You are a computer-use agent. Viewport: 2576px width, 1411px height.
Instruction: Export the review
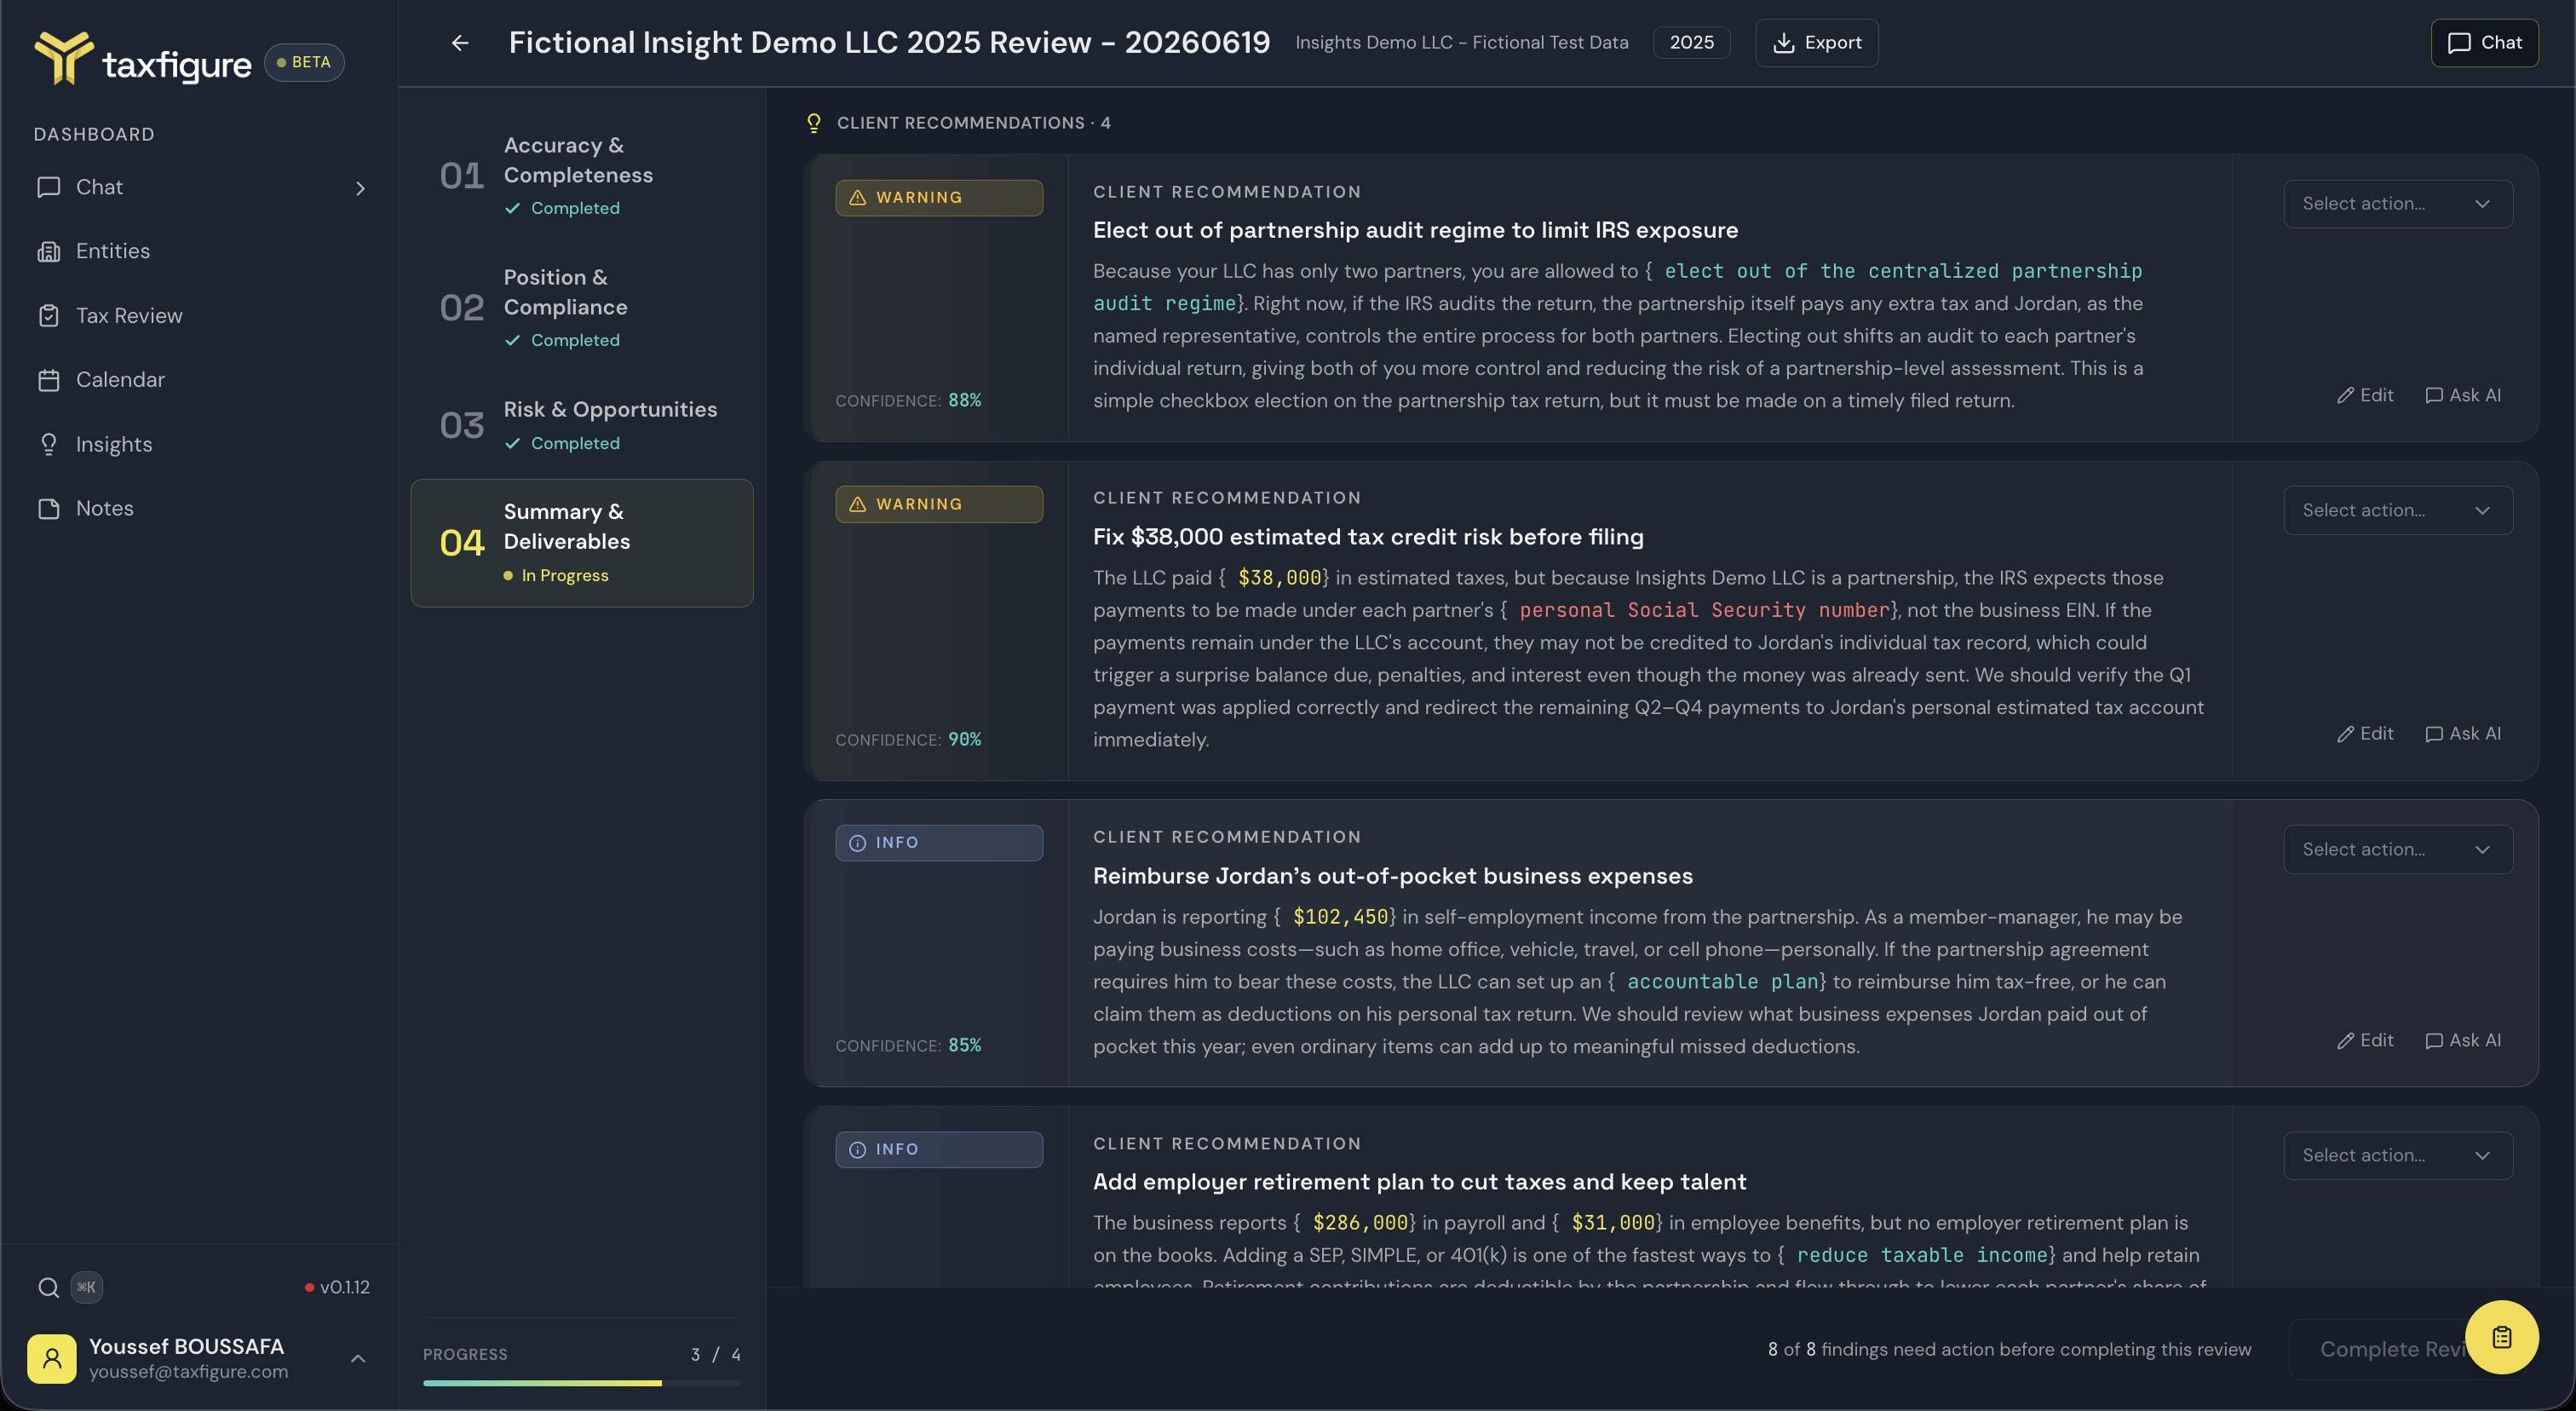click(1816, 42)
